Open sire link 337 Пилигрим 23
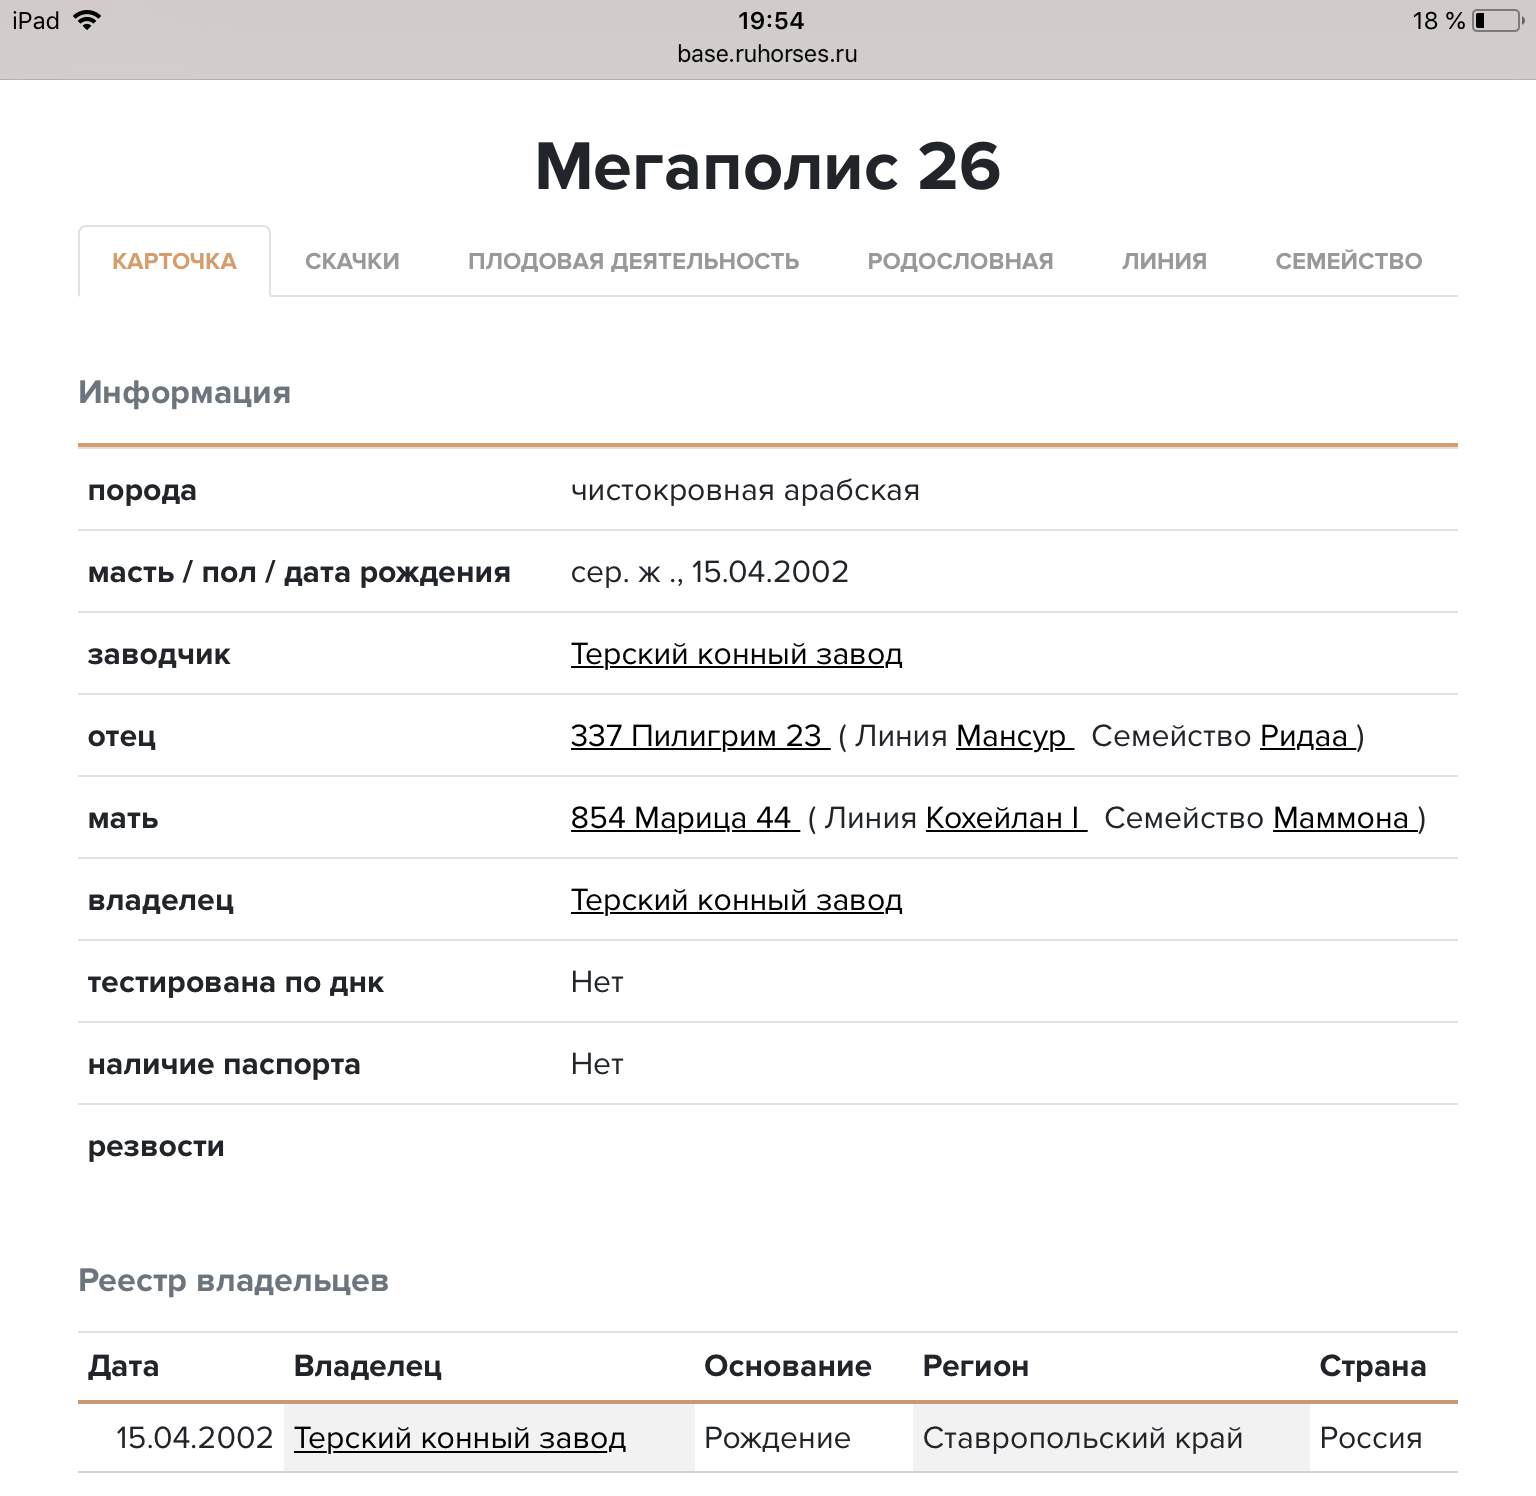 [x=697, y=736]
